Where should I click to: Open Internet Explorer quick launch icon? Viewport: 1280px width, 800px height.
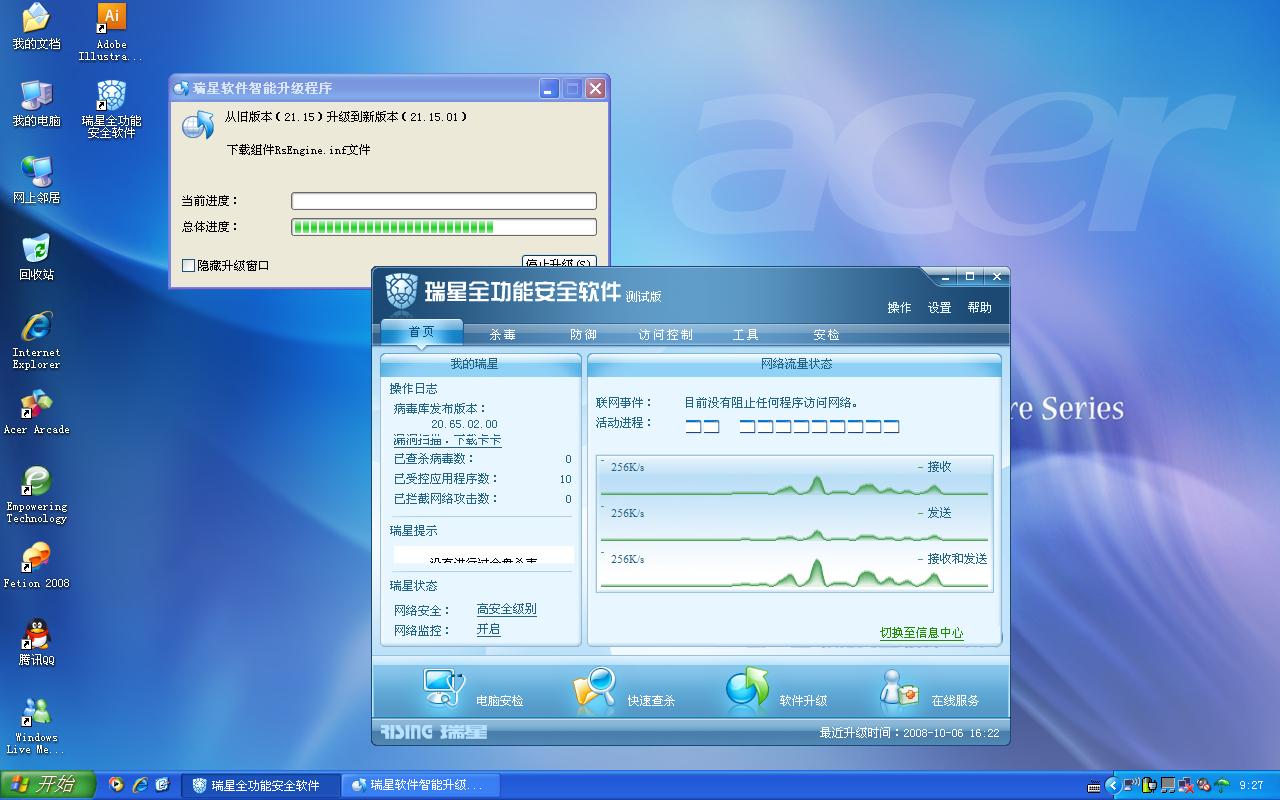(x=139, y=785)
